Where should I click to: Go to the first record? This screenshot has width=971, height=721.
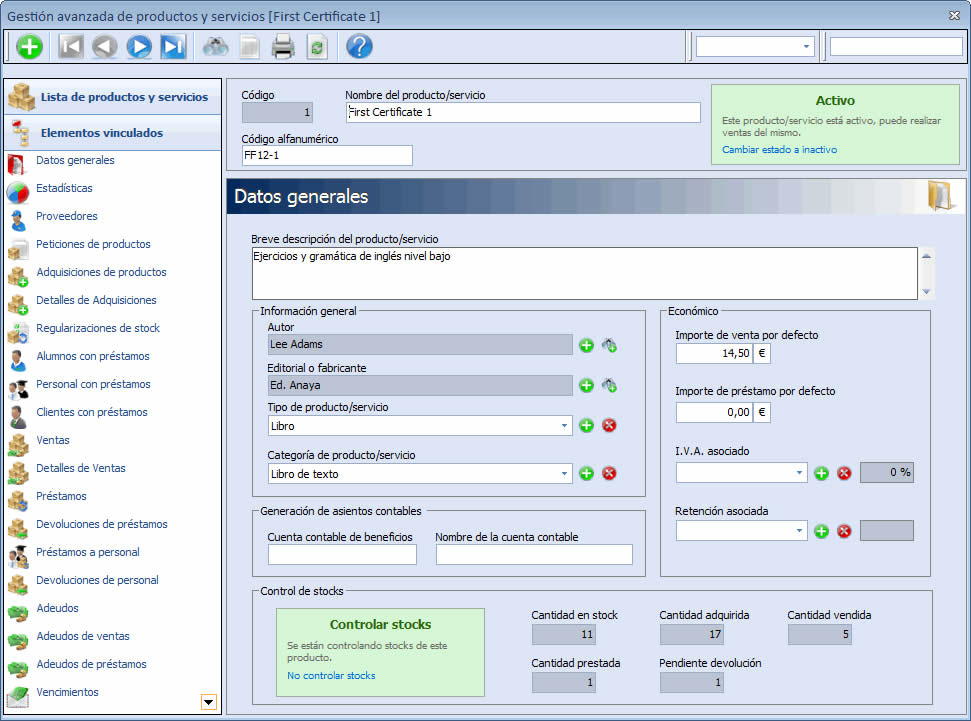(71, 46)
